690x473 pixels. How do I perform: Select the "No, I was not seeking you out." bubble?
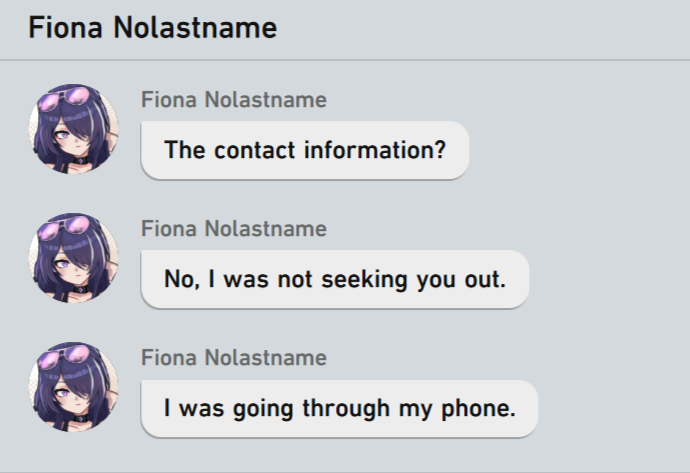pos(334,280)
